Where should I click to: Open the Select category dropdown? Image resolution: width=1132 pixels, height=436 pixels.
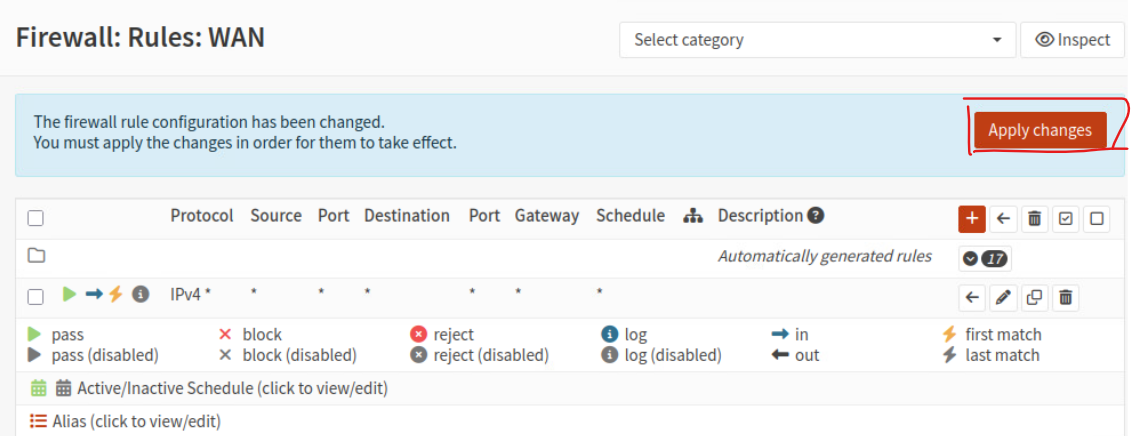point(817,40)
